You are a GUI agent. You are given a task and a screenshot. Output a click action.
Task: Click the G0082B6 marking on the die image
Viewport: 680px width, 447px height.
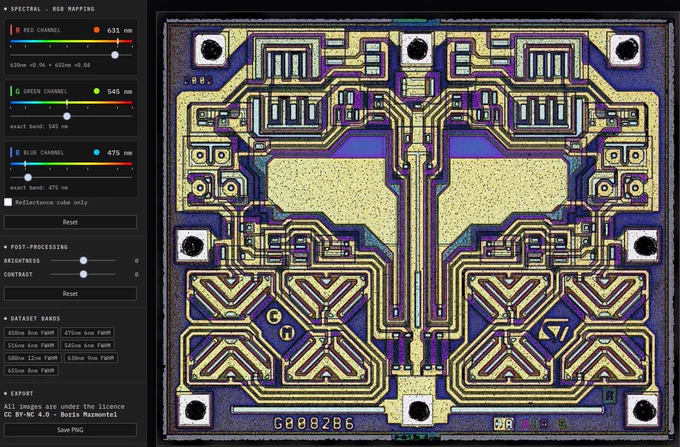click(314, 423)
